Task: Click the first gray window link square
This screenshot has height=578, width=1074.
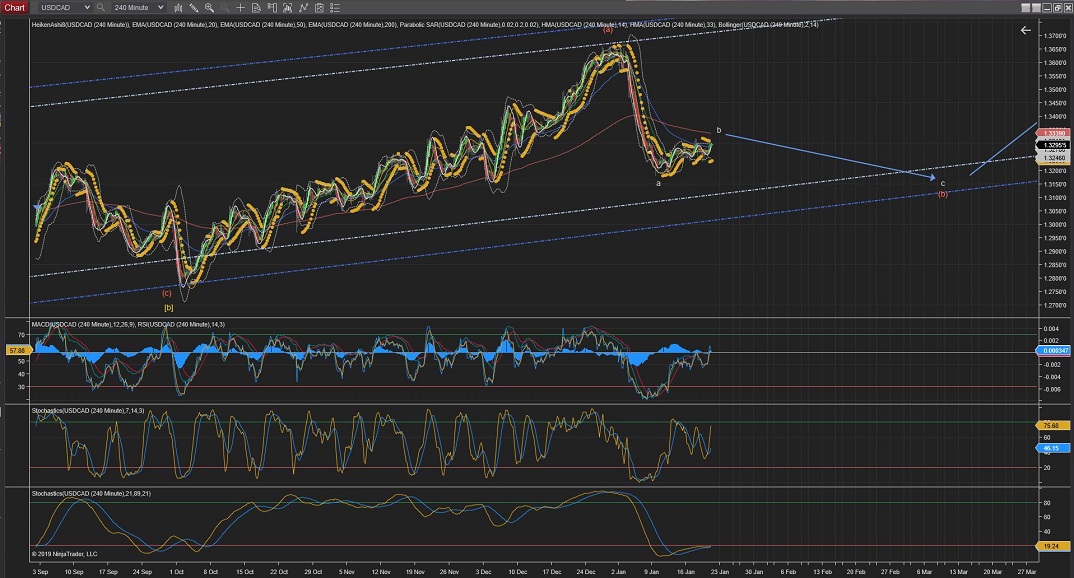Action: (1025, 8)
